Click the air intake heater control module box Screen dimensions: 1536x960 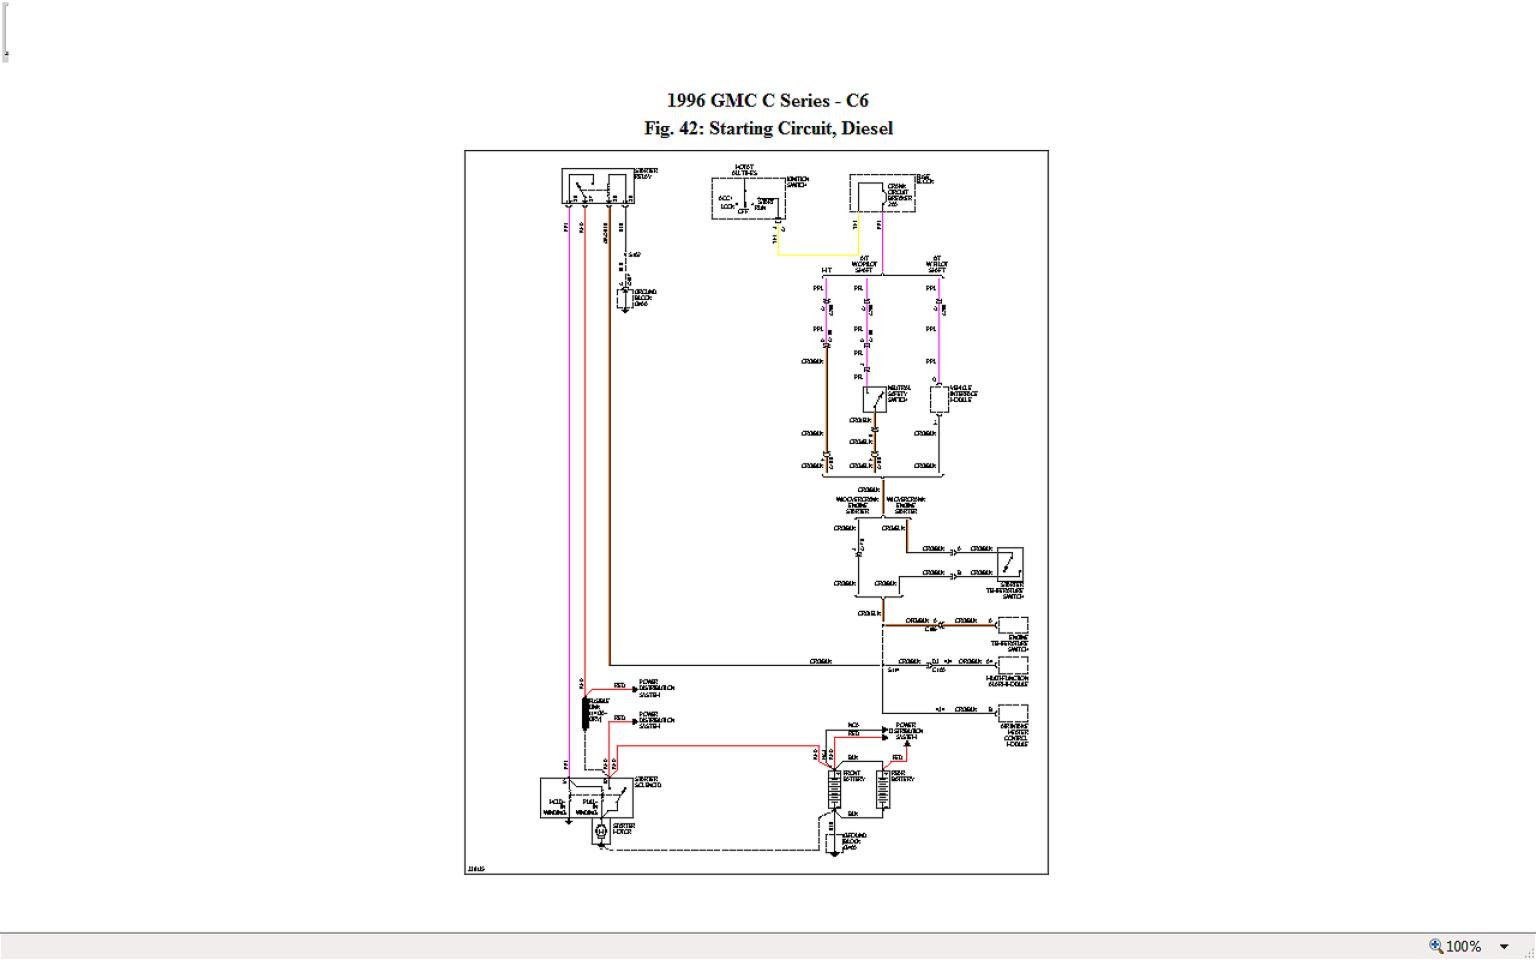click(1013, 714)
